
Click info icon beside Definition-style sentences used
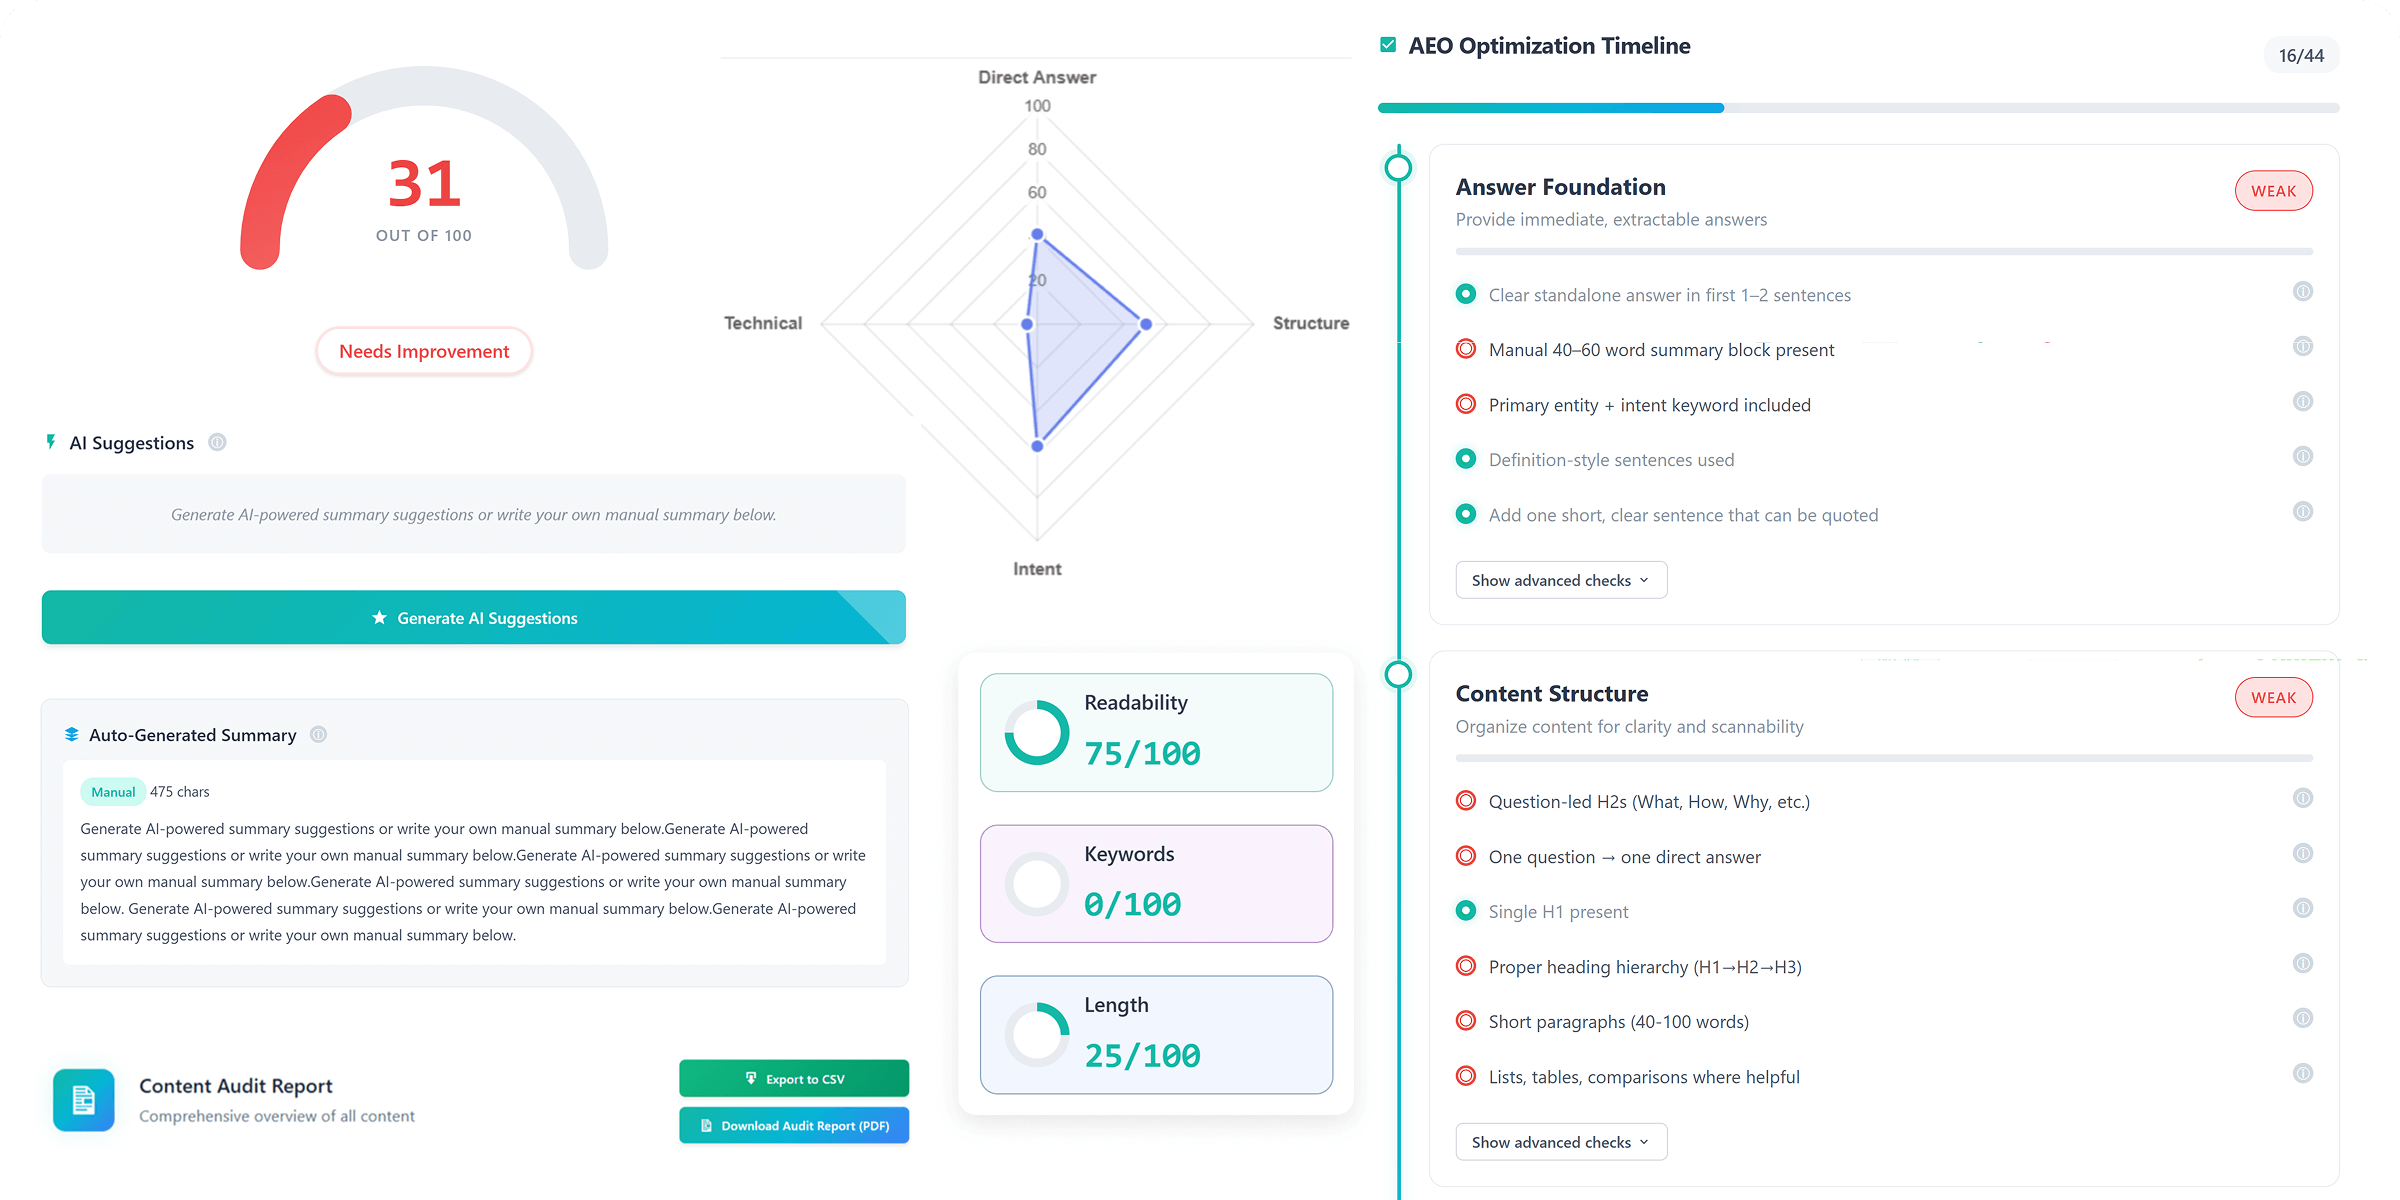pyautogui.click(x=2303, y=456)
